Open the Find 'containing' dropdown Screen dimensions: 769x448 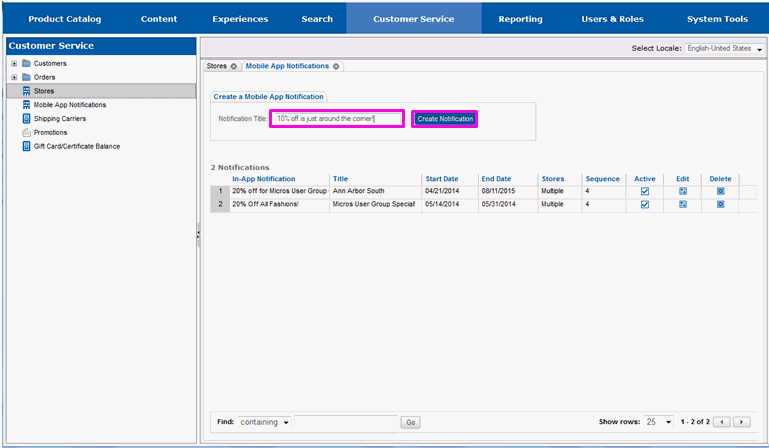click(x=265, y=422)
